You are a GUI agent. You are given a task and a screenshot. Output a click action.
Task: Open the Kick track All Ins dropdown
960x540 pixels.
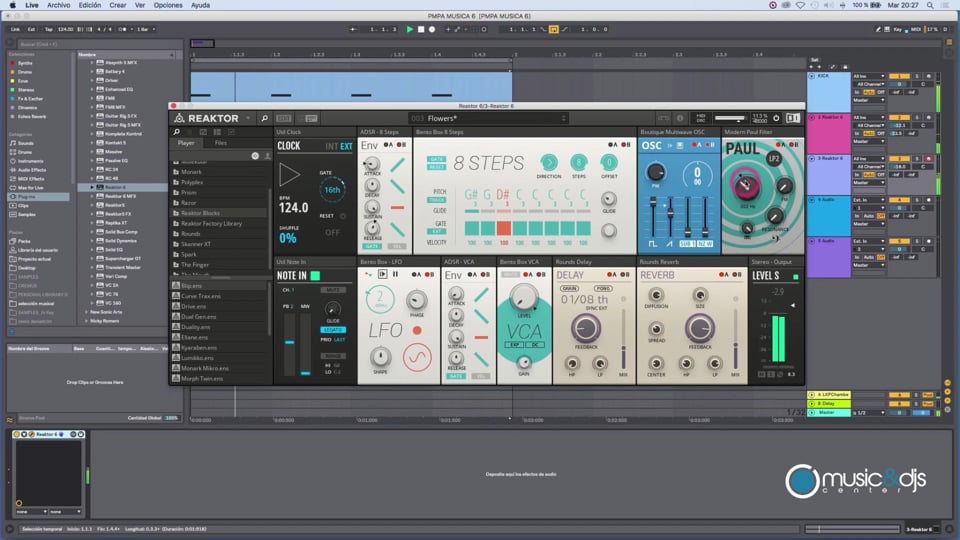[x=869, y=76]
